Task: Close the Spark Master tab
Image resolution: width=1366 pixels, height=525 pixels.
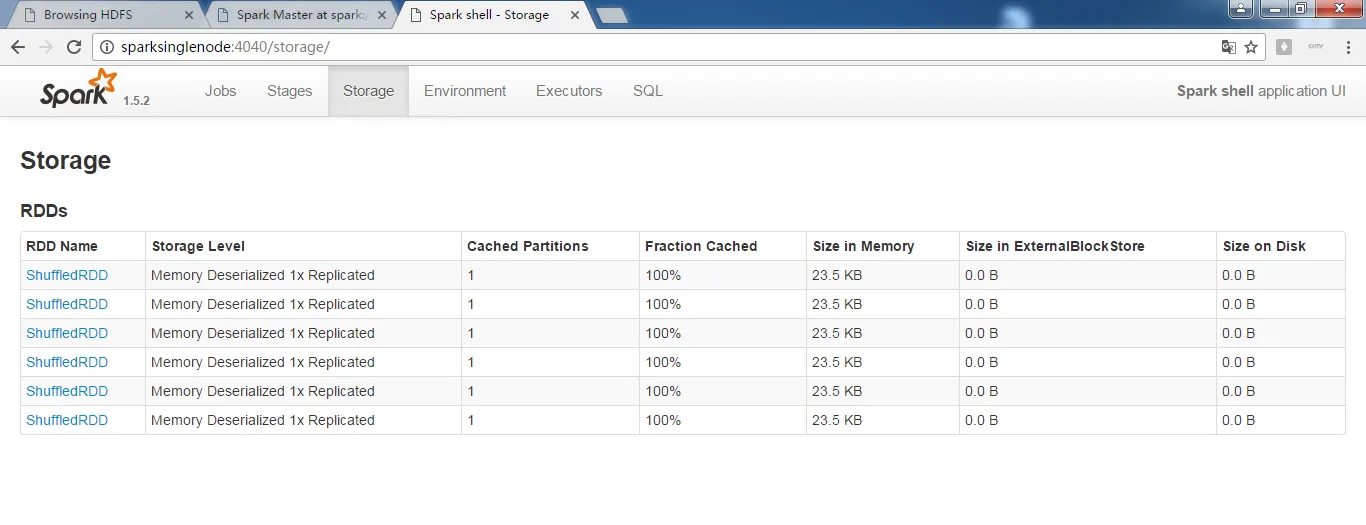Action: [x=382, y=15]
